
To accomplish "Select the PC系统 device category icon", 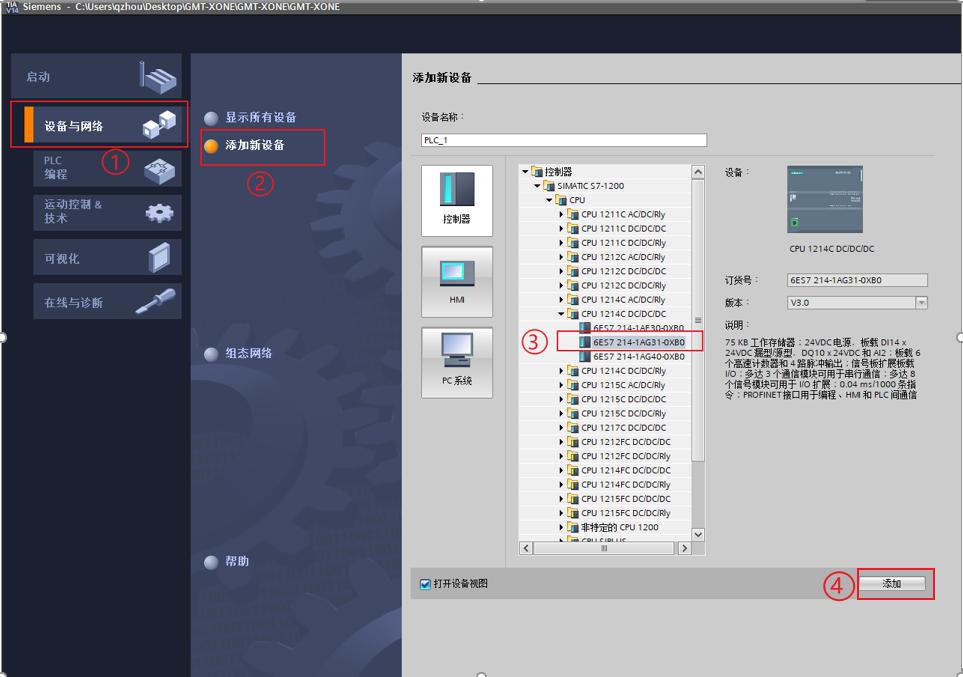I will pos(456,361).
